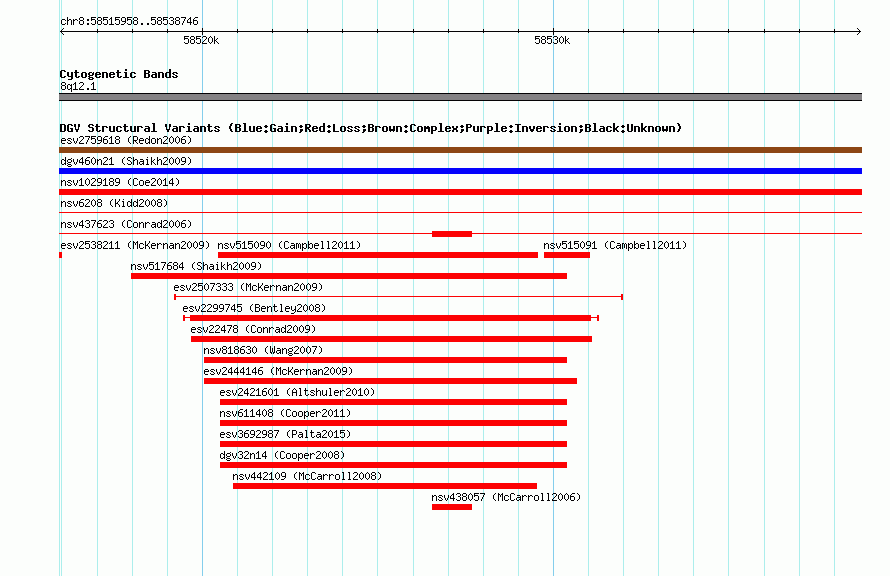
Task: Click the nsv437623 (Conrad2006) label
Action: 126,224
